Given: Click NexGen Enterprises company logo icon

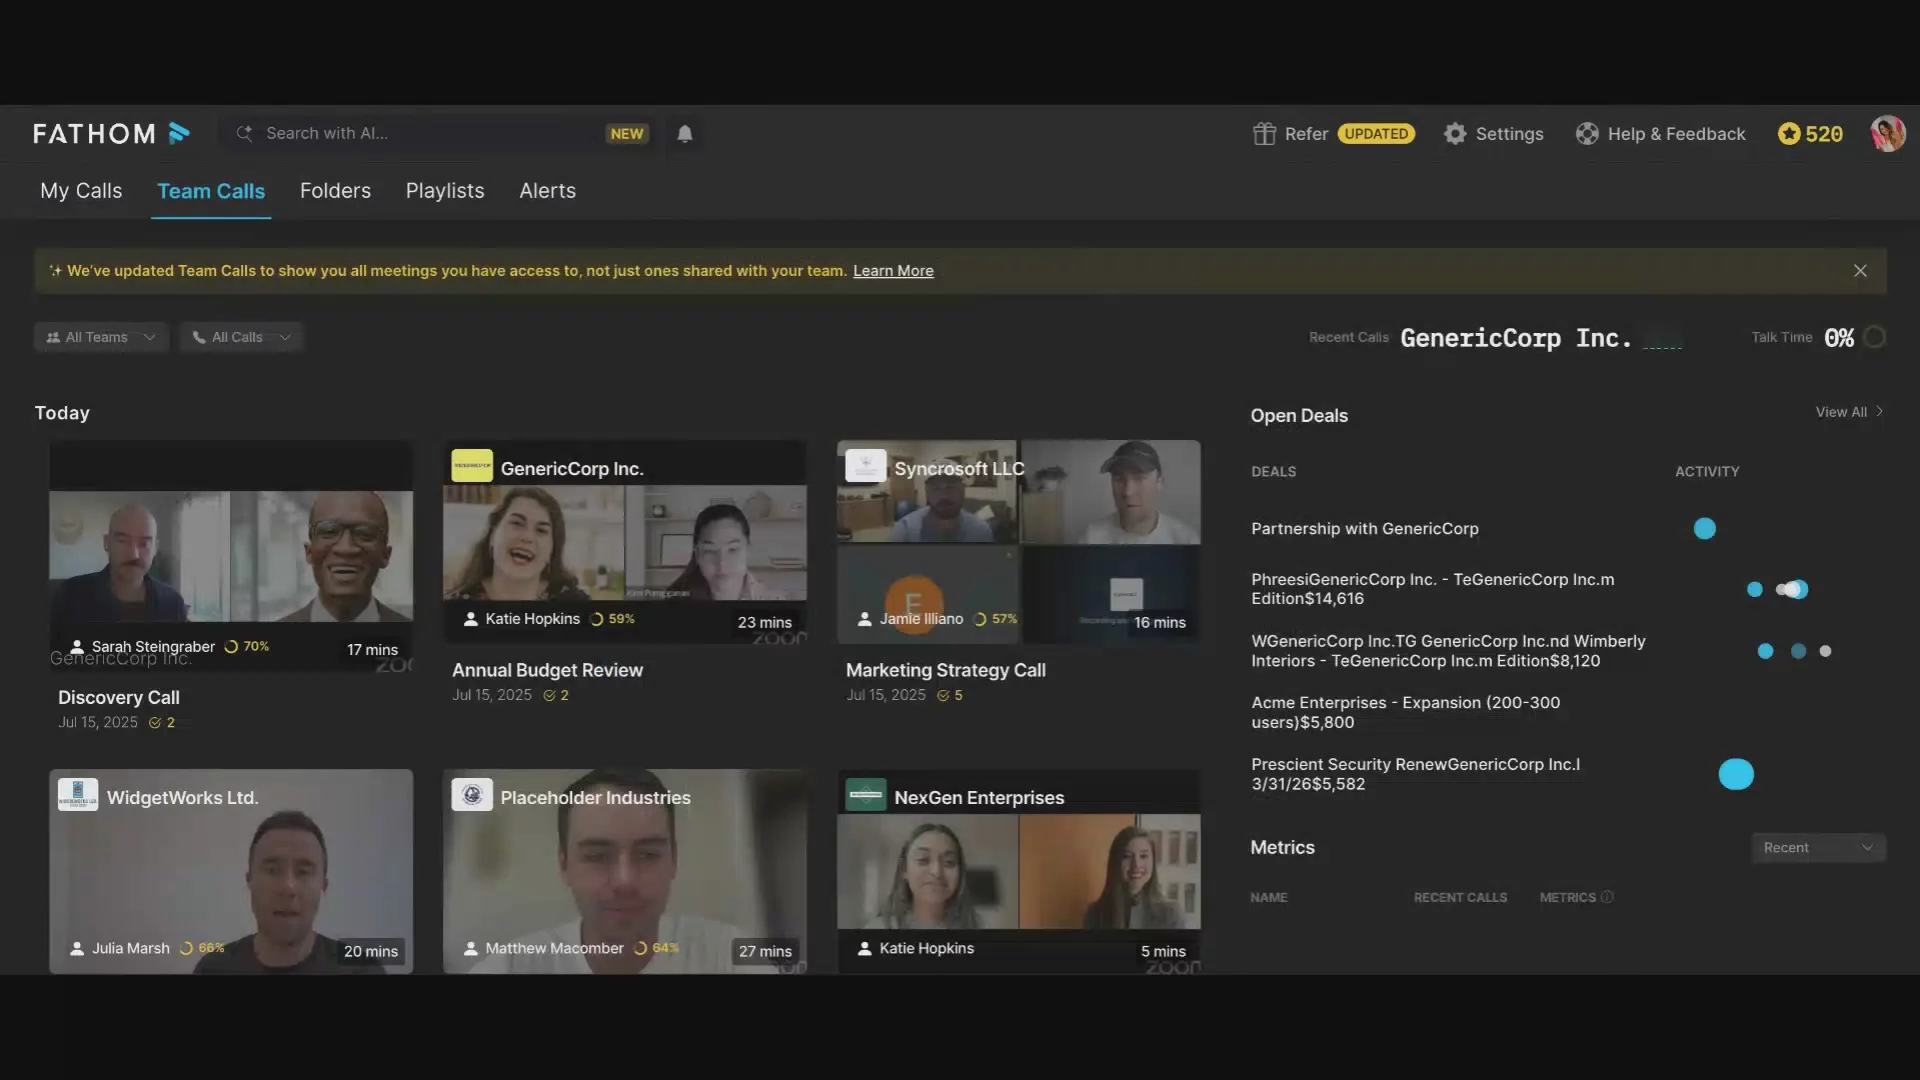Looking at the screenshot, I should 866,795.
